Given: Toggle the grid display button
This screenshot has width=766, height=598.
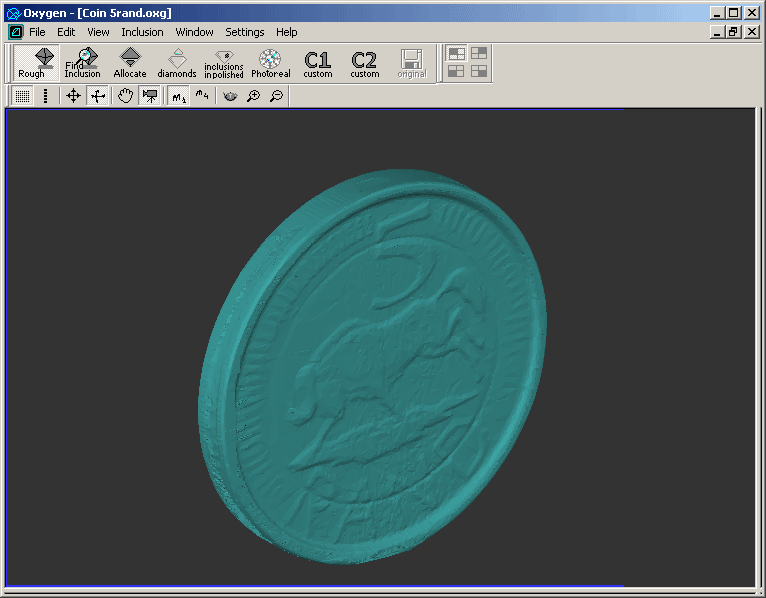Looking at the screenshot, I should tap(22, 96).
